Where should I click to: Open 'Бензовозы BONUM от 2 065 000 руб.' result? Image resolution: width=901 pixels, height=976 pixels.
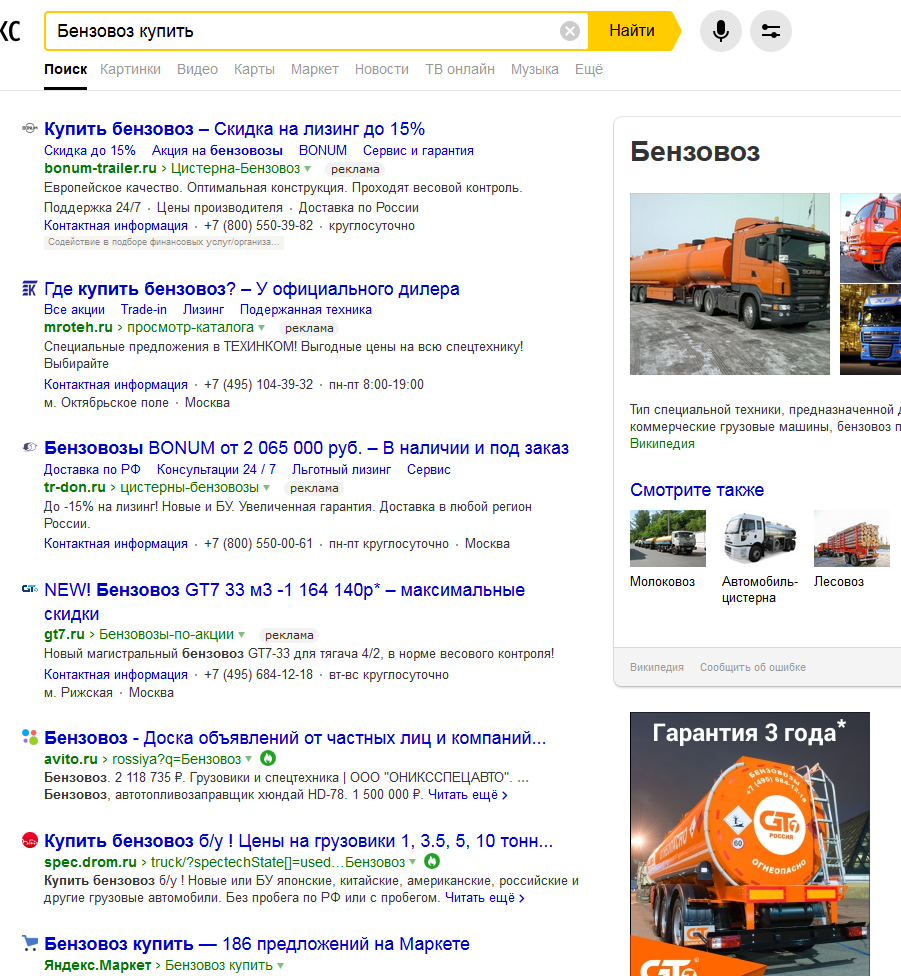tap(306, 448)
